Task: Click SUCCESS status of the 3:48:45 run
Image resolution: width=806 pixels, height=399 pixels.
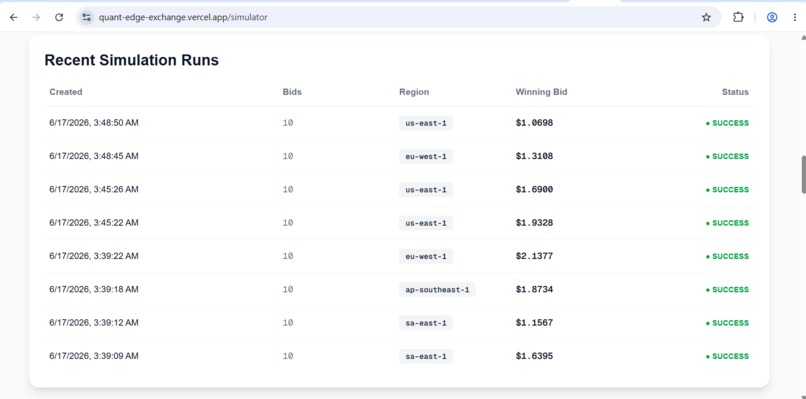Action: click(727, 156)
